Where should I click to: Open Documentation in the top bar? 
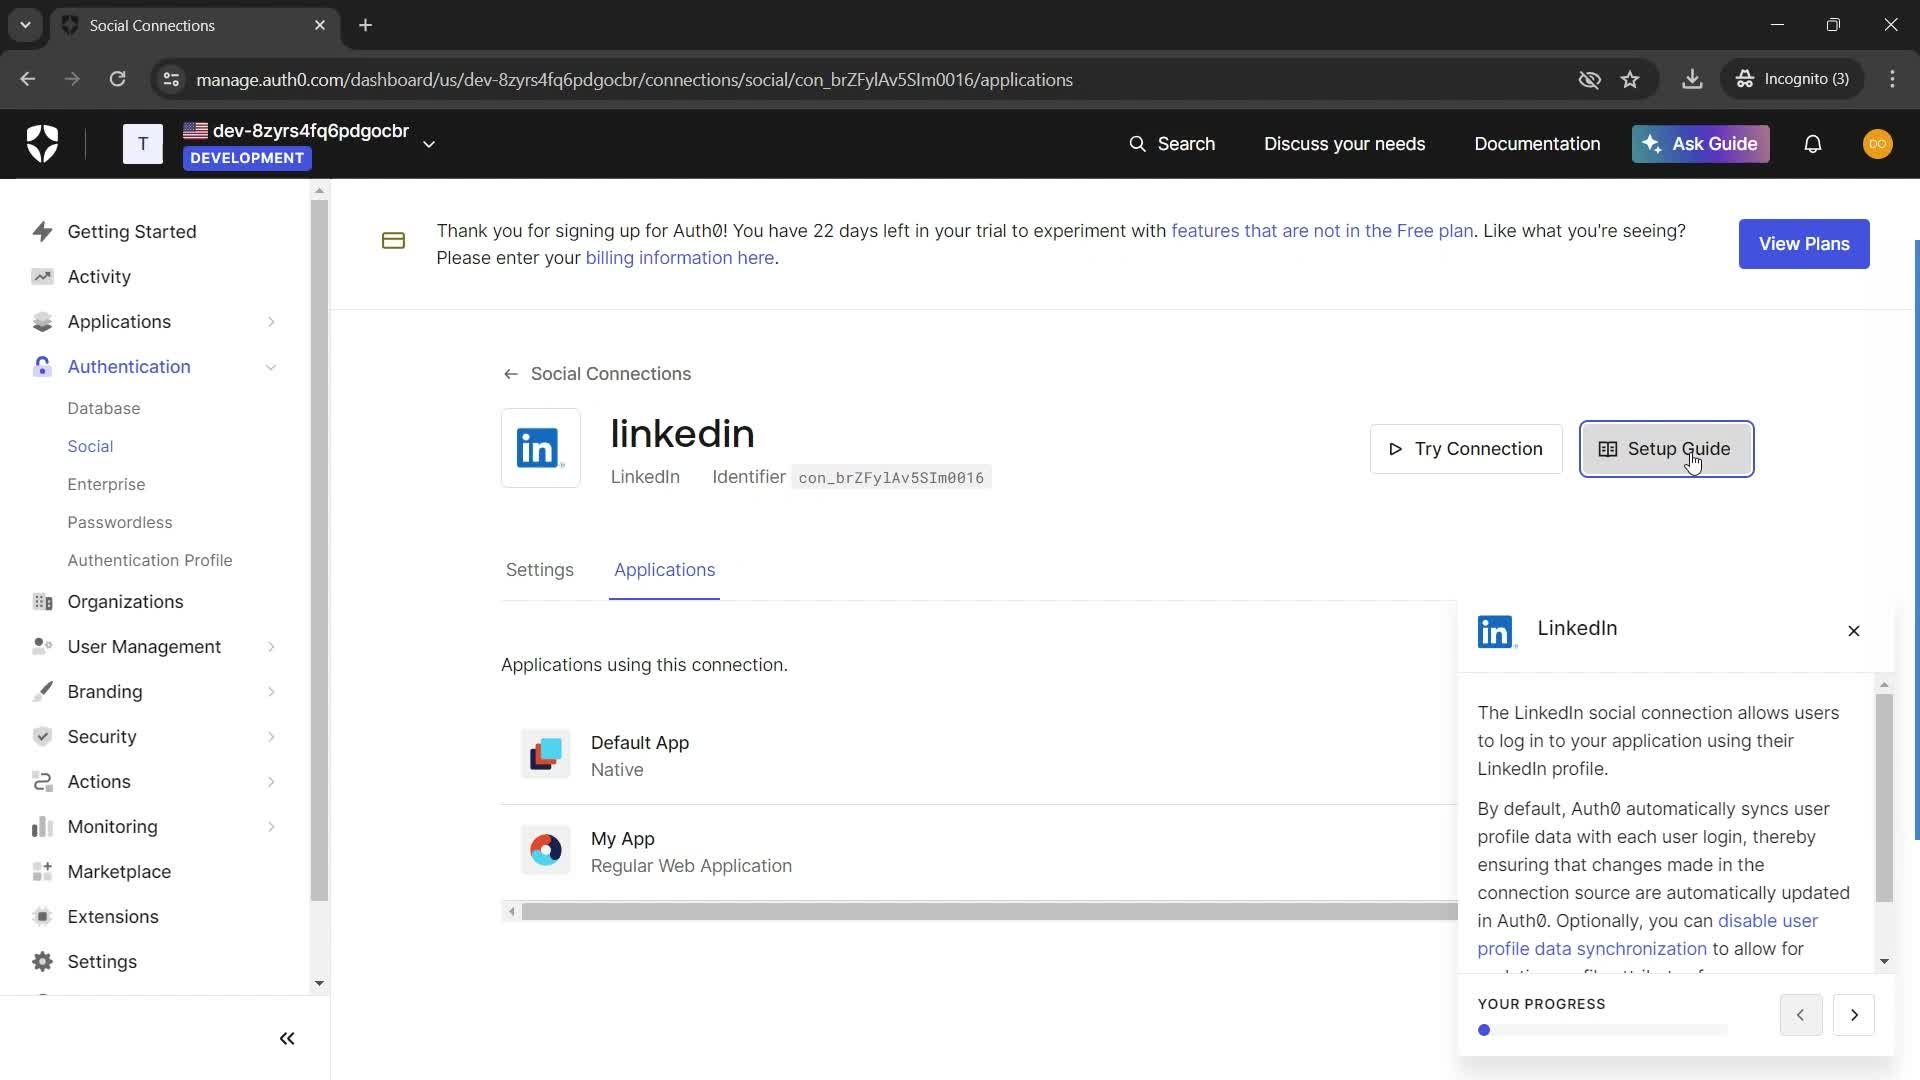click(1537, 144)
